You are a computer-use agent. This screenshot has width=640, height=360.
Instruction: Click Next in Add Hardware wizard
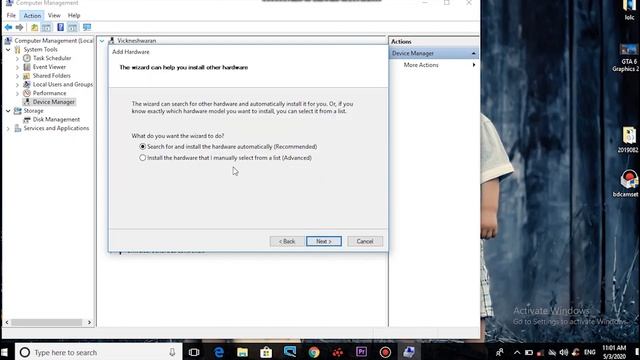coord(324,241)
